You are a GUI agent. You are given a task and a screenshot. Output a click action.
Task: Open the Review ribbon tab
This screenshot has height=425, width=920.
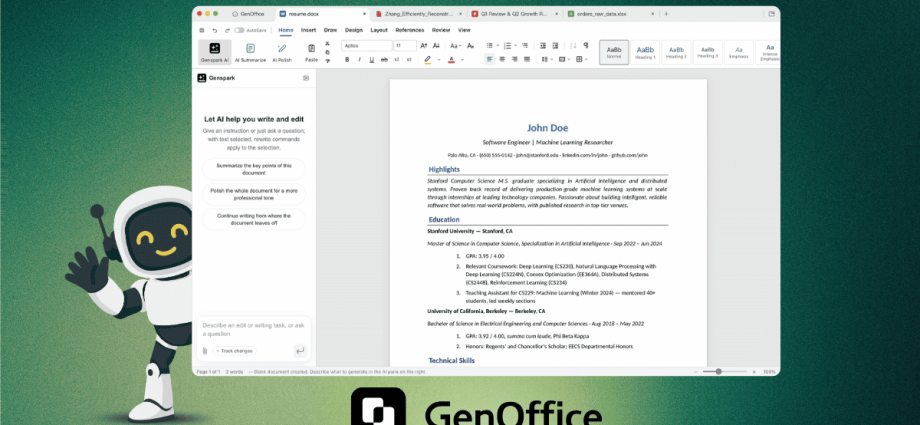click(x=441, y=30)
